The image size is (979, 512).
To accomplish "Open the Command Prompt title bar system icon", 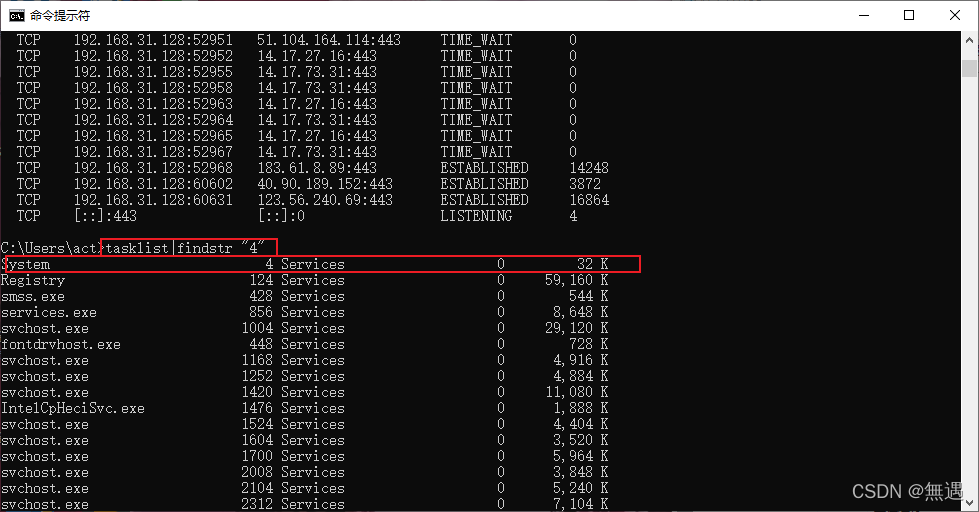I will pos(17,15).
